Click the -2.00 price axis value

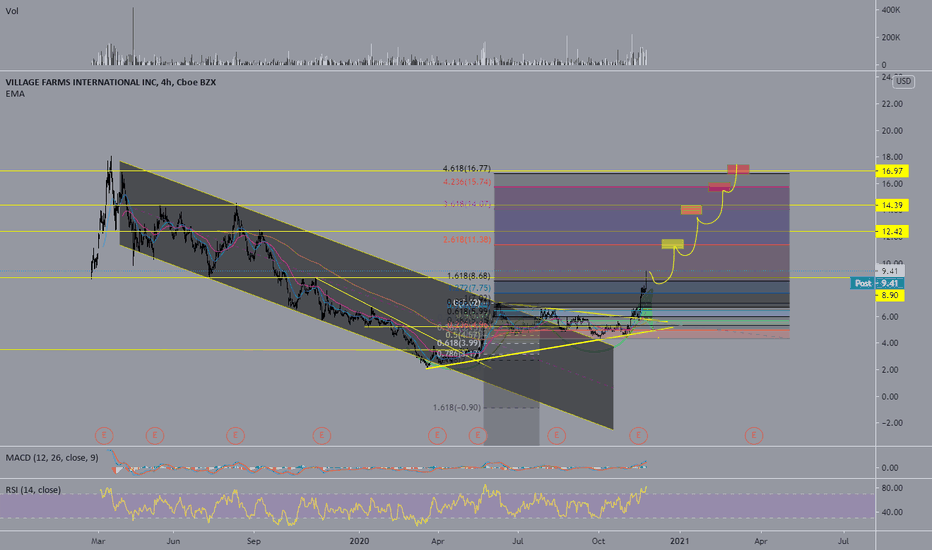[892, 423]
